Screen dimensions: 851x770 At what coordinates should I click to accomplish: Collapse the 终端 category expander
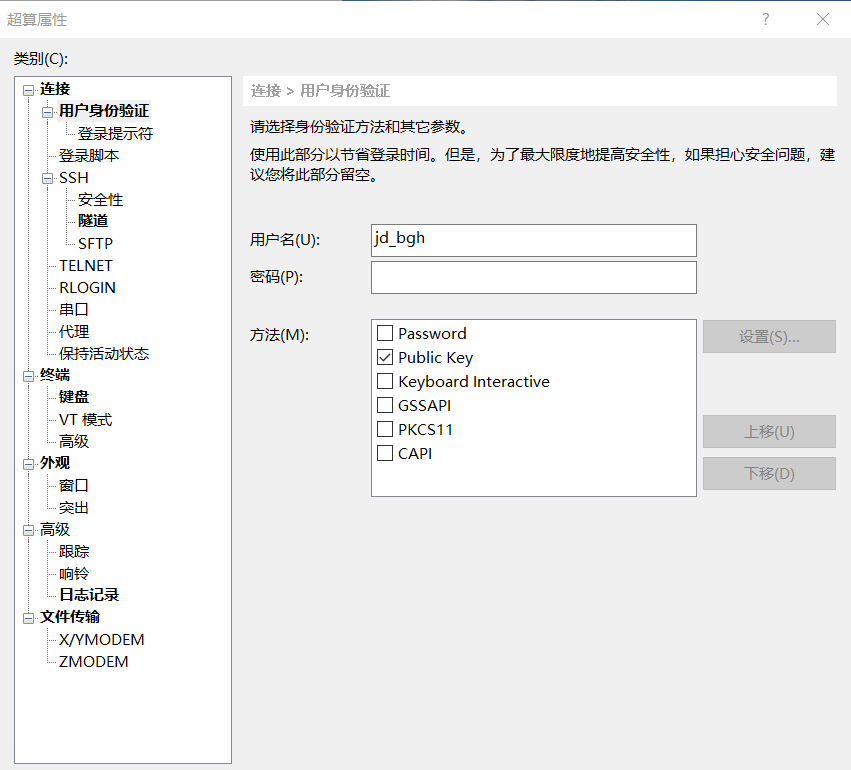[28, 376]
